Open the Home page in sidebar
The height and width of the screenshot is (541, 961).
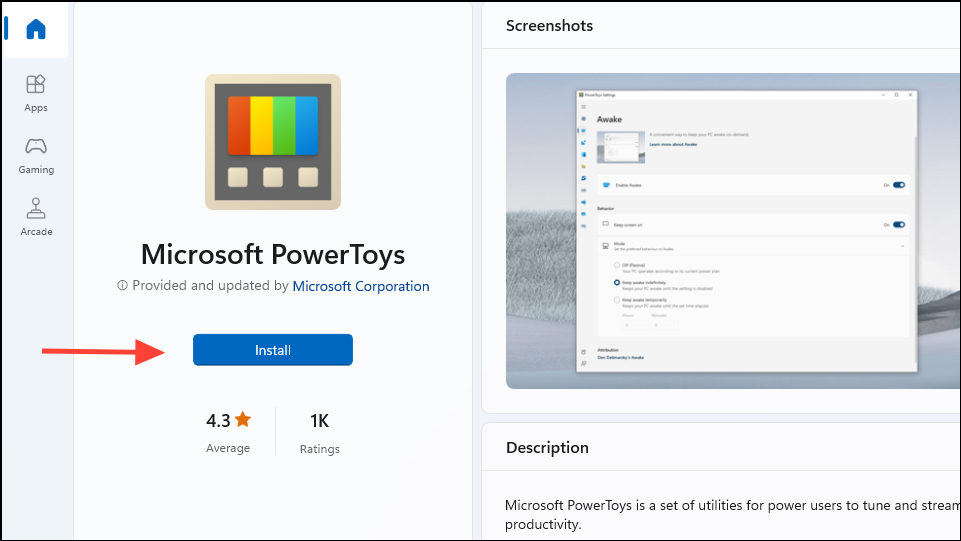[36, 29]
